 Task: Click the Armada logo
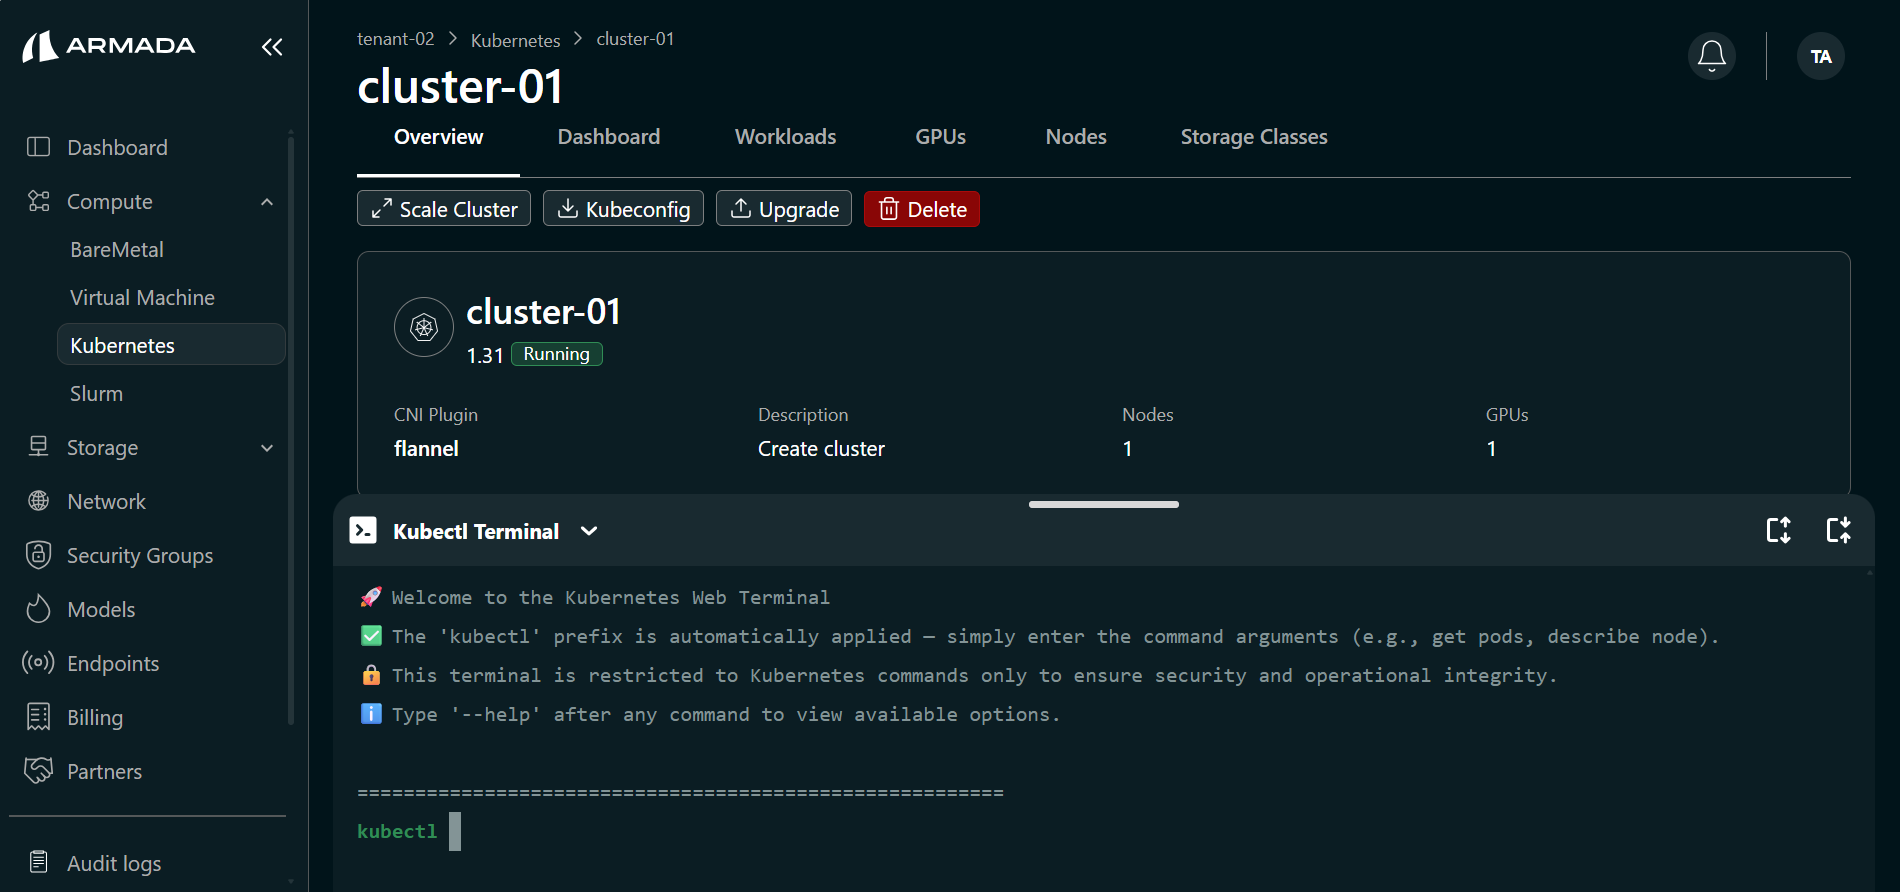pyautogui.click(x=109, y=46)
